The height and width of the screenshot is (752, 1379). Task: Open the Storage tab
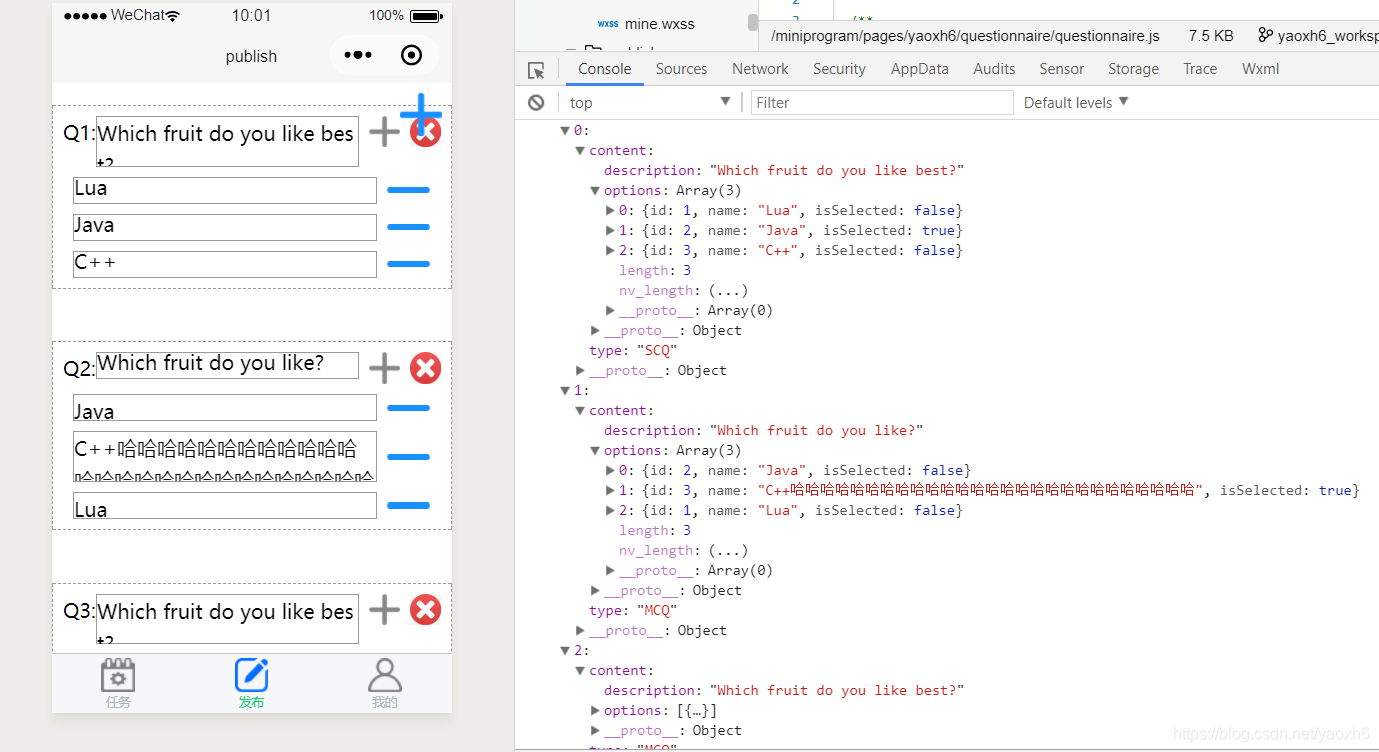coord(1133,69)
